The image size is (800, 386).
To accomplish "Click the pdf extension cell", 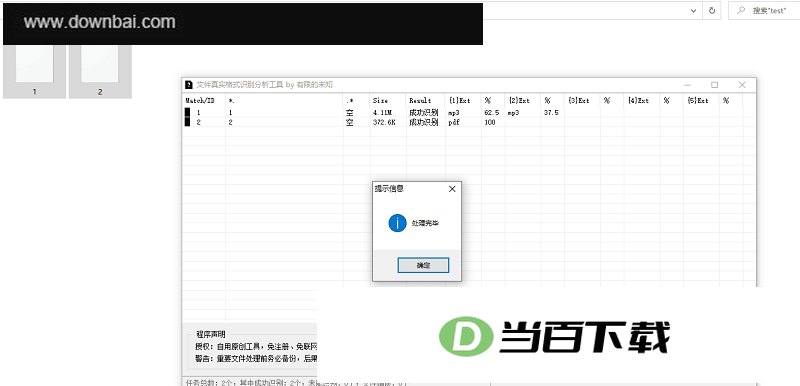I will point(454,123).
